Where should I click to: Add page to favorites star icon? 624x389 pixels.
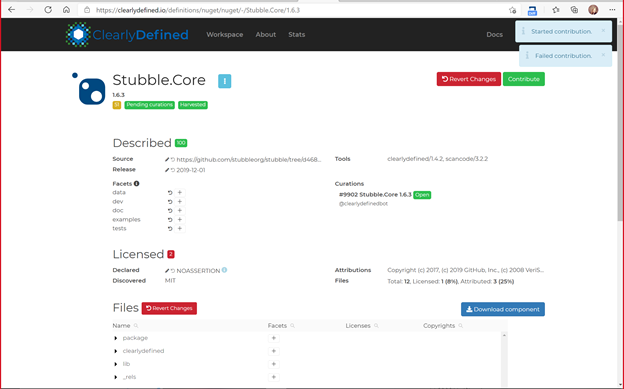(x=513, y=10)
